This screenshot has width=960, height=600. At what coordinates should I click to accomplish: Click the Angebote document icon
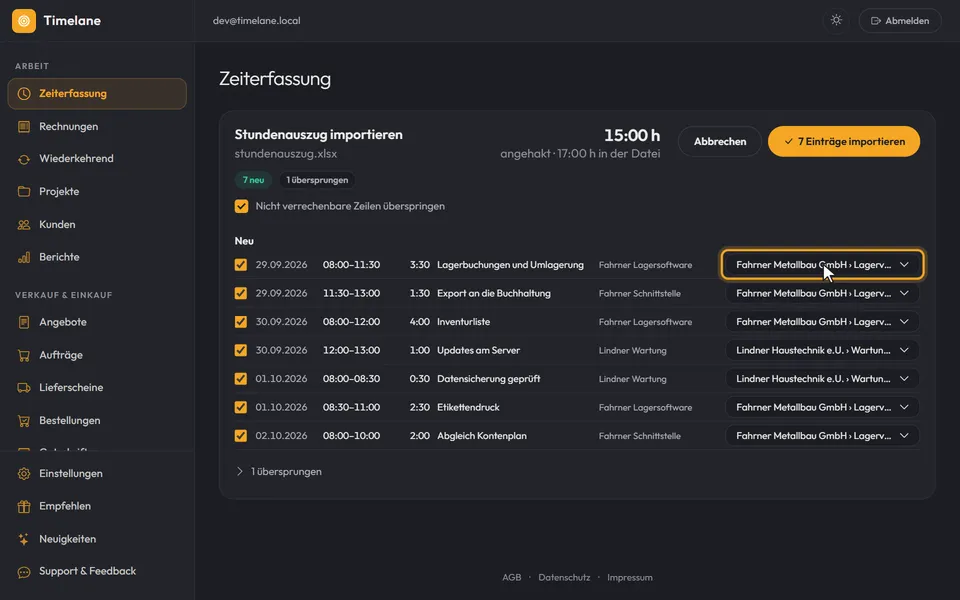(24, 322)
